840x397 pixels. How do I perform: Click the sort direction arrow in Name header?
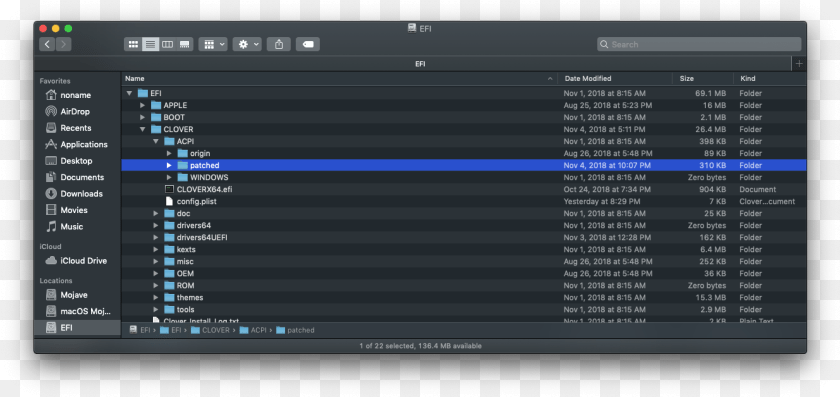click(x=550, y=79)
